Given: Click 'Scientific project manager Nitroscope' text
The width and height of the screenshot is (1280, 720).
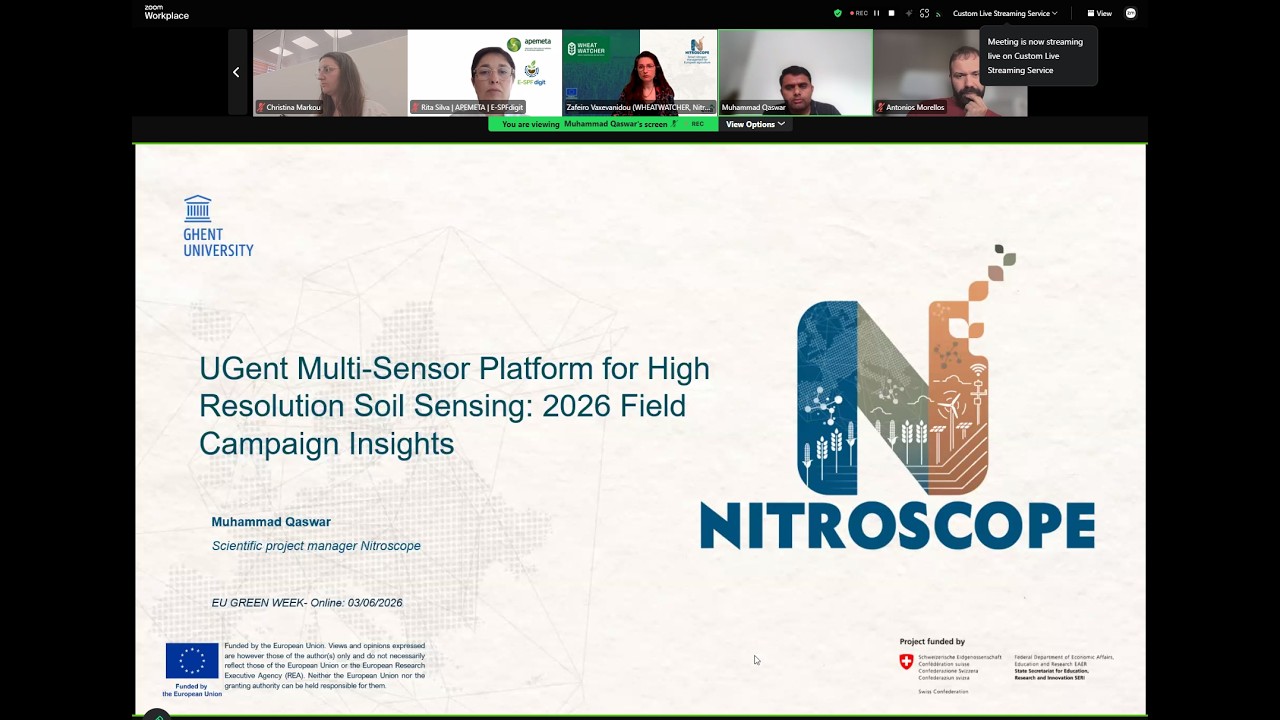Looking at the screenshot, I should coord(316,546).
